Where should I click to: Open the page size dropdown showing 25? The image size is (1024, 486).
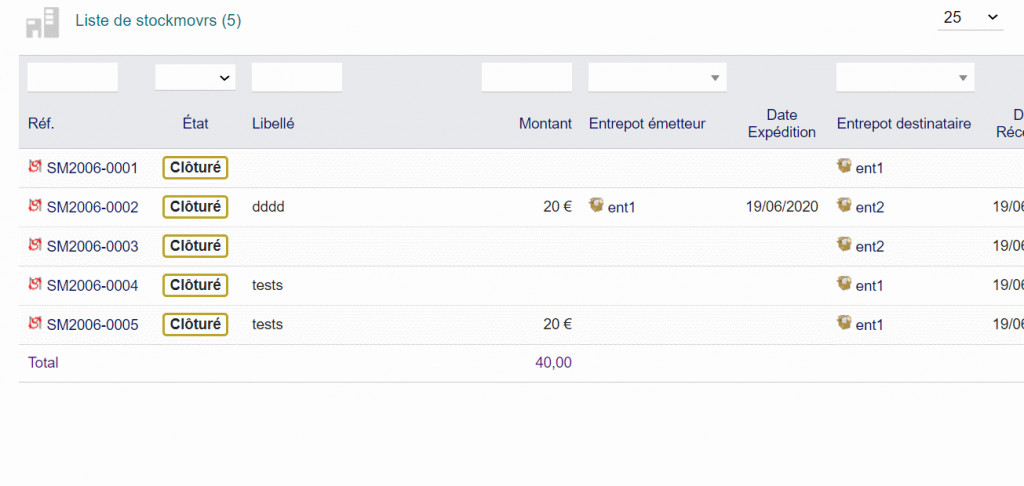[x=970, y=17]
